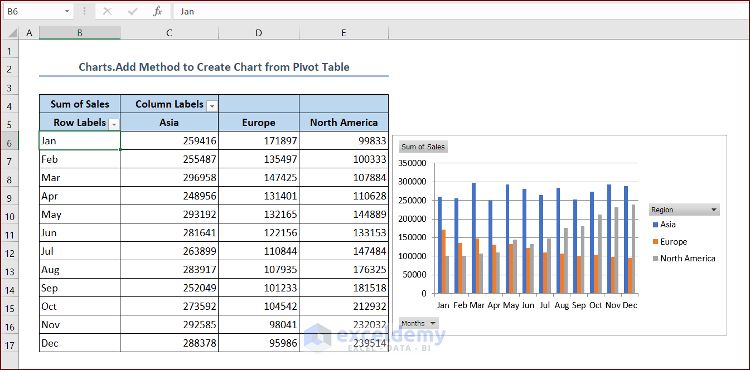Open the Row Labels filter dropdown
The height and width of the screenshot is (370, 750).
point(114,125)
